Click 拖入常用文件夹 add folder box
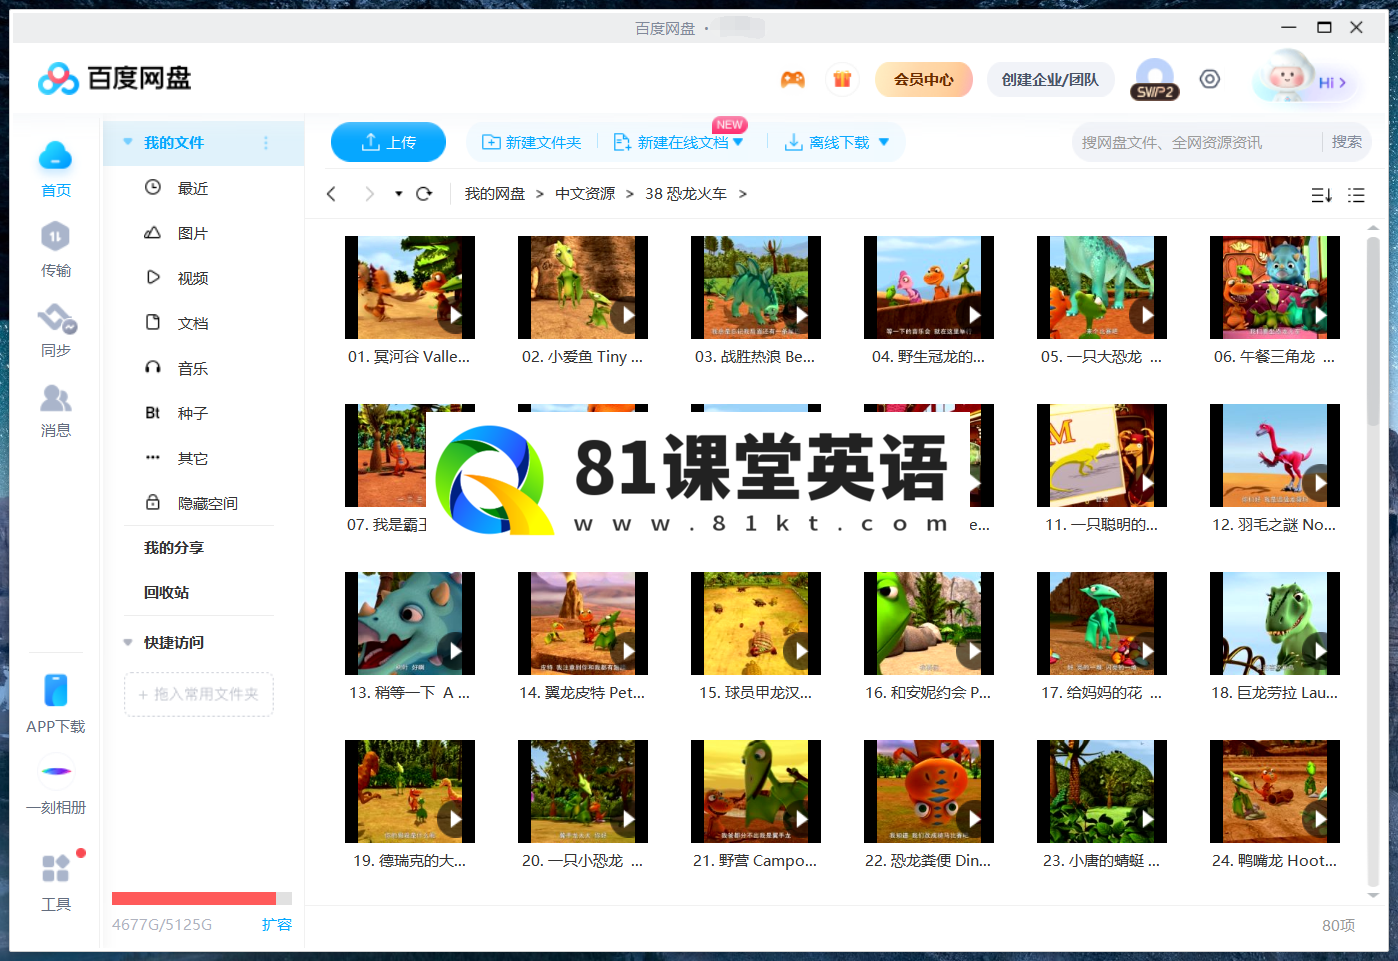The height and width of the screenshot is (961, 1398). [199, 694]
